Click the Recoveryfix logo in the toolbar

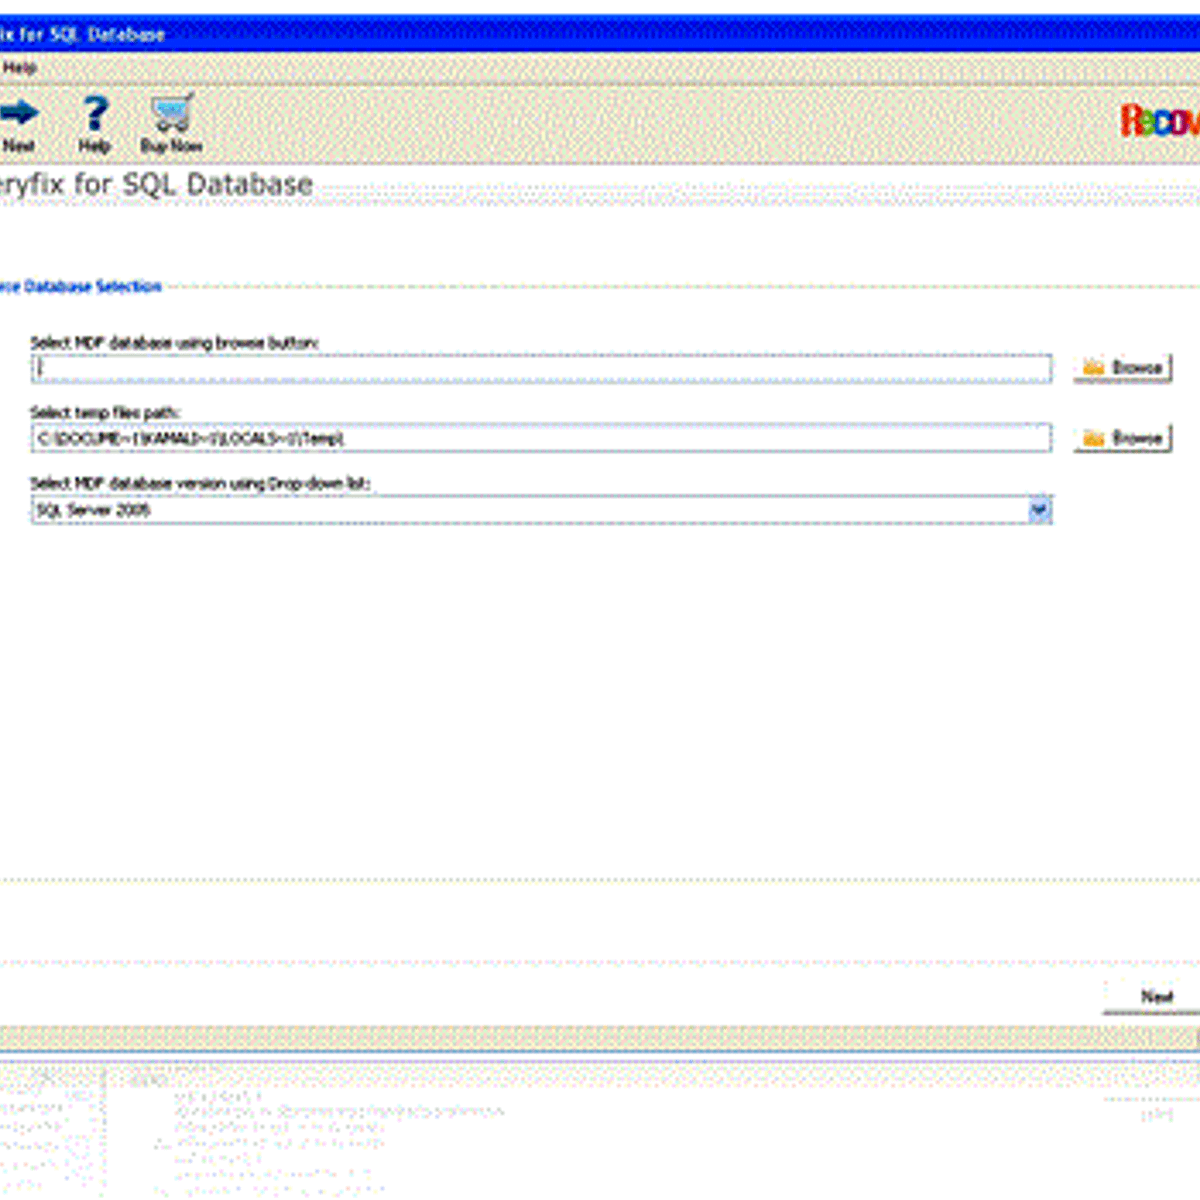[1160, 121]
